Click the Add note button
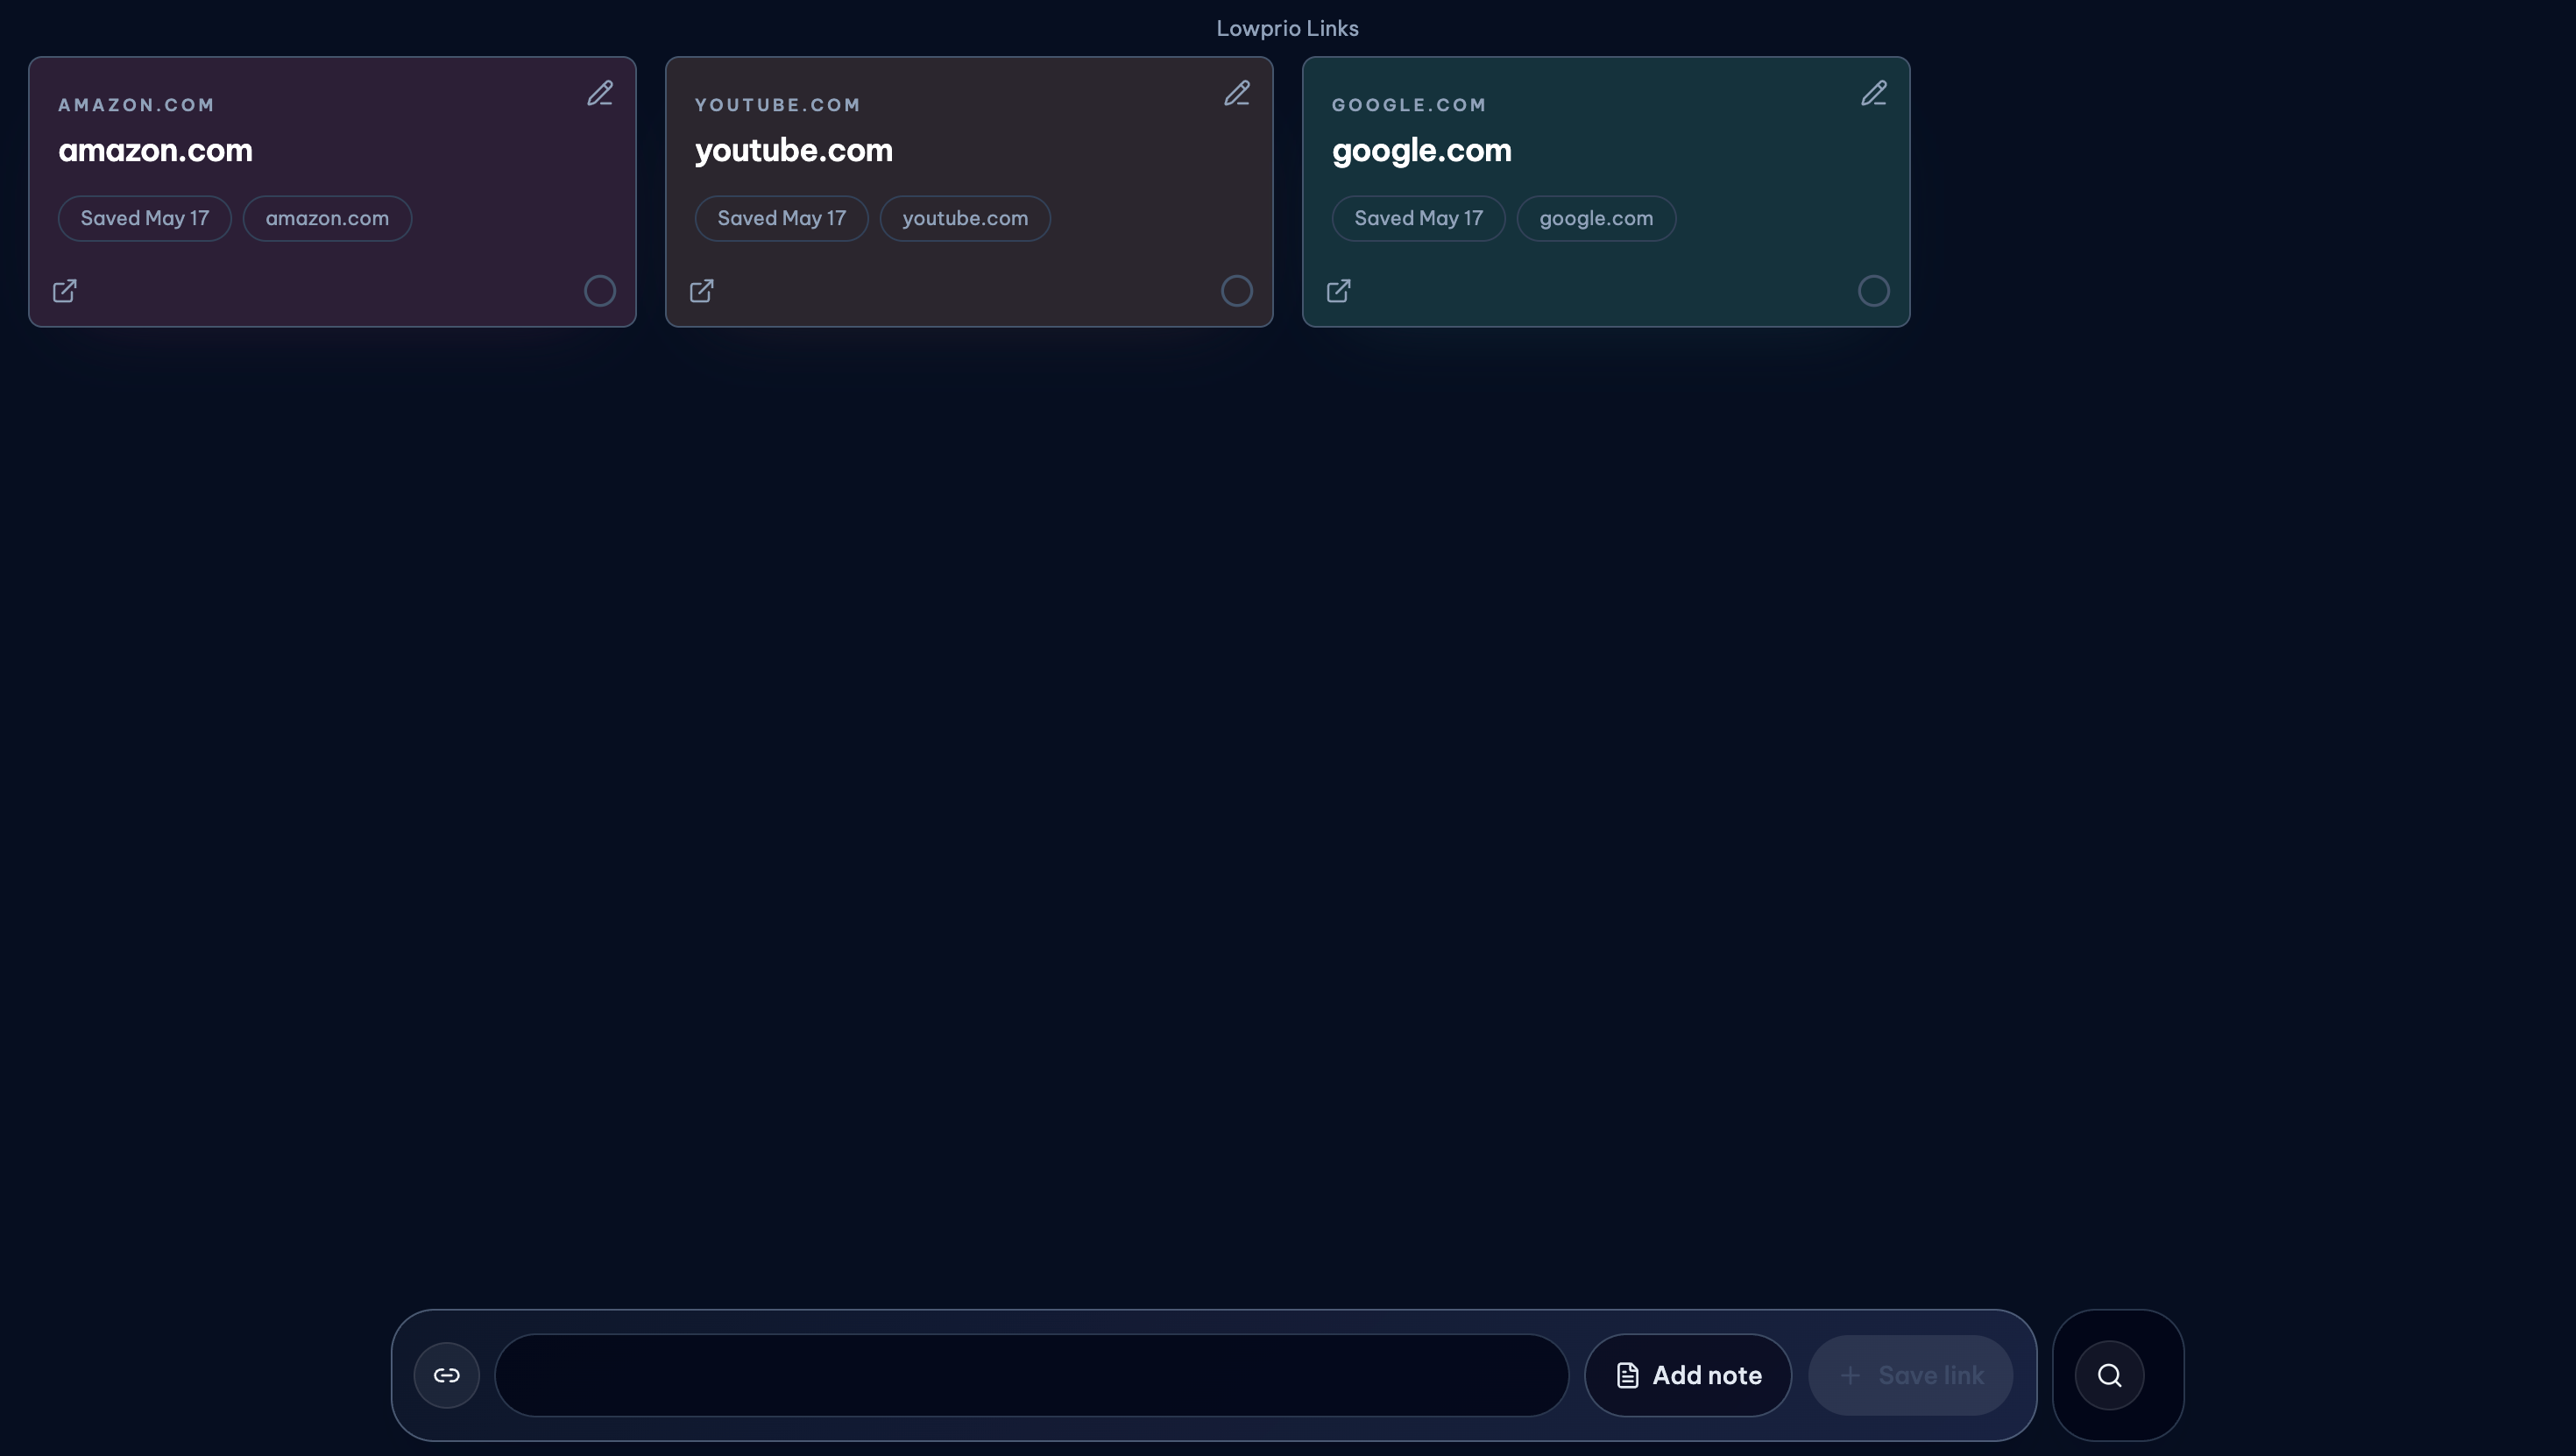This screenshot has height=1456, width=2576. click(x=1688, y=1375)
